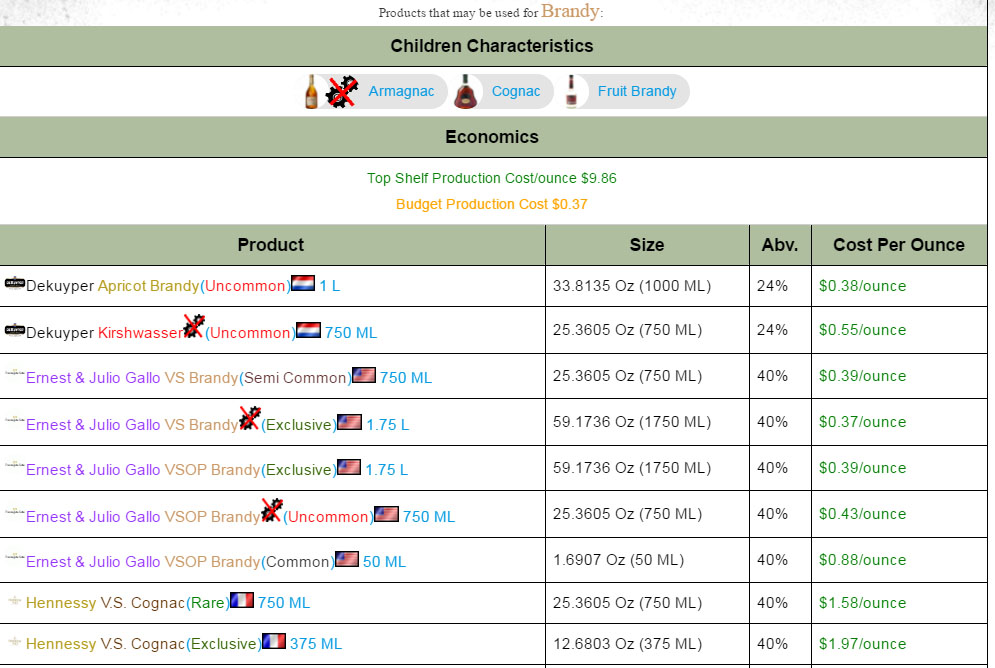
Task: Open the Fruit Brandy characteristic link
Action: coord(637,92)
